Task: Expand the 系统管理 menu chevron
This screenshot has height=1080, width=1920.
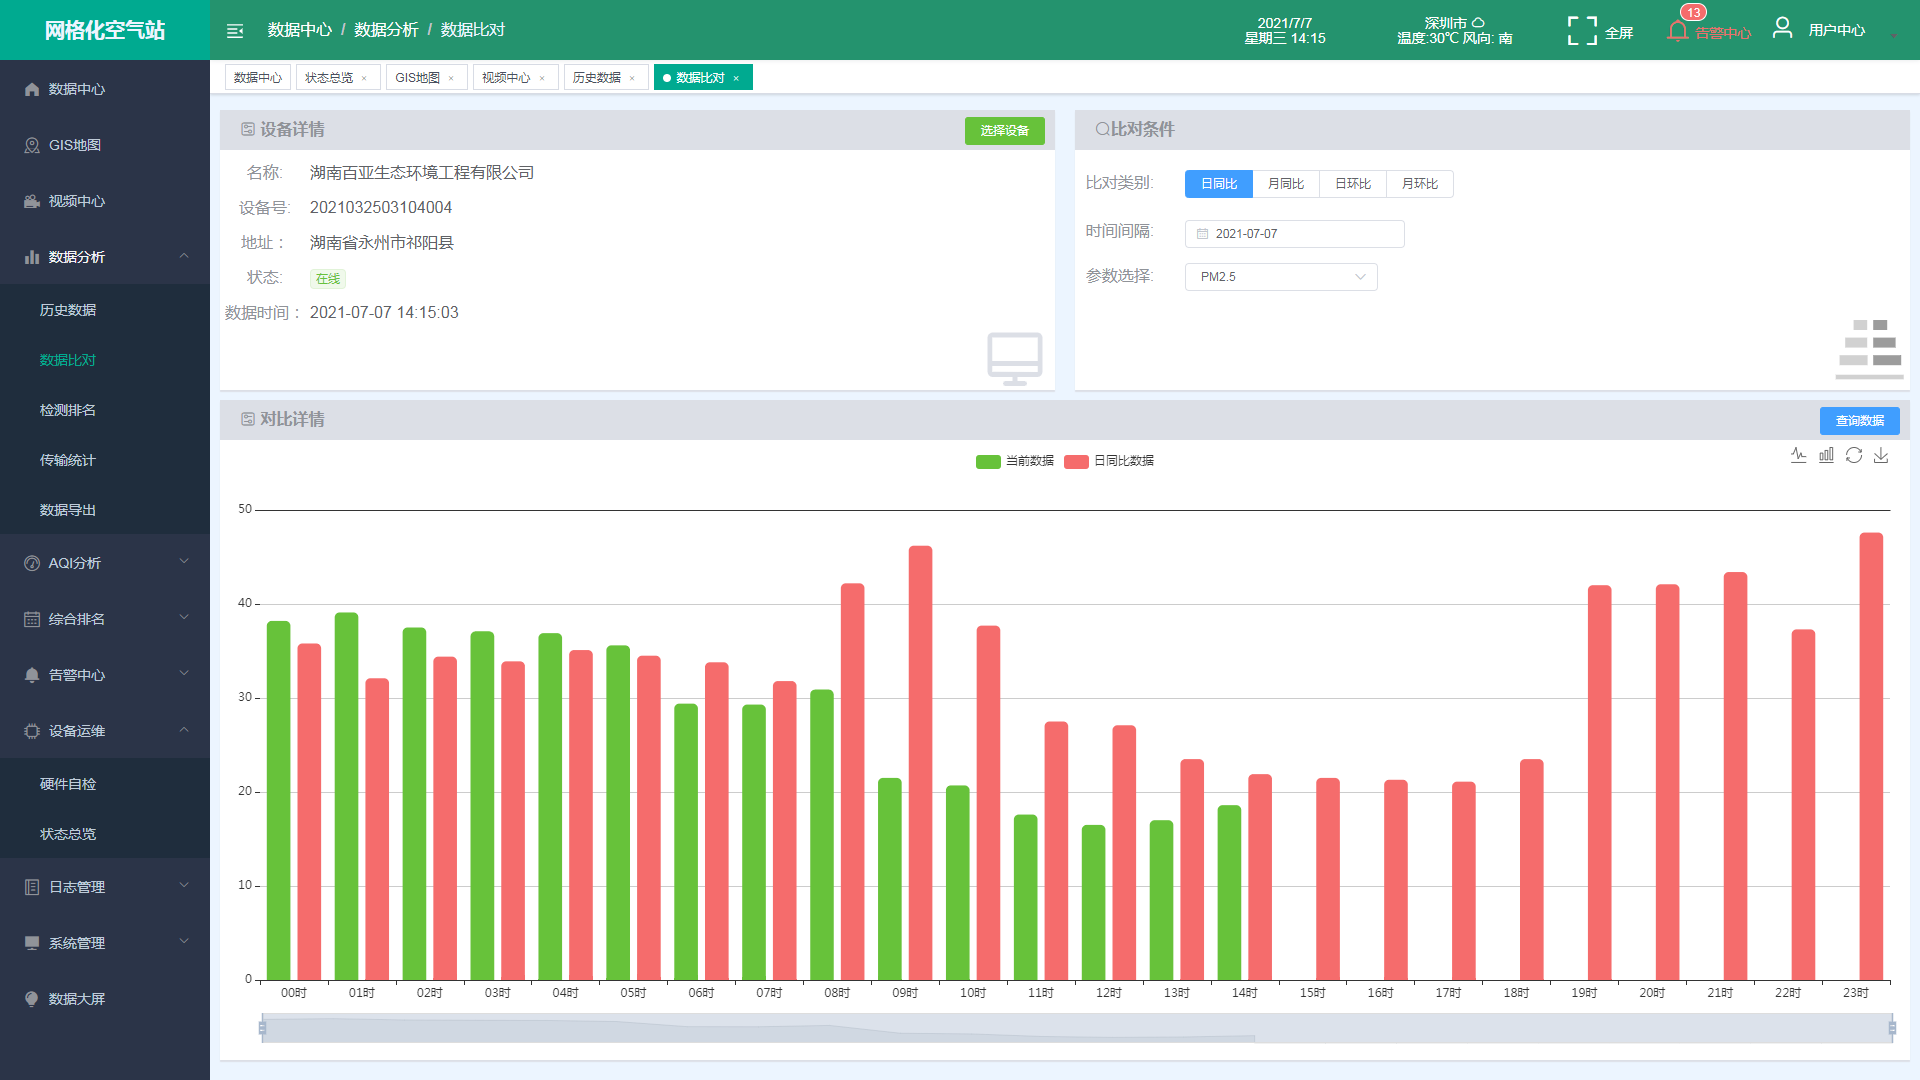Action: point(184,942)
